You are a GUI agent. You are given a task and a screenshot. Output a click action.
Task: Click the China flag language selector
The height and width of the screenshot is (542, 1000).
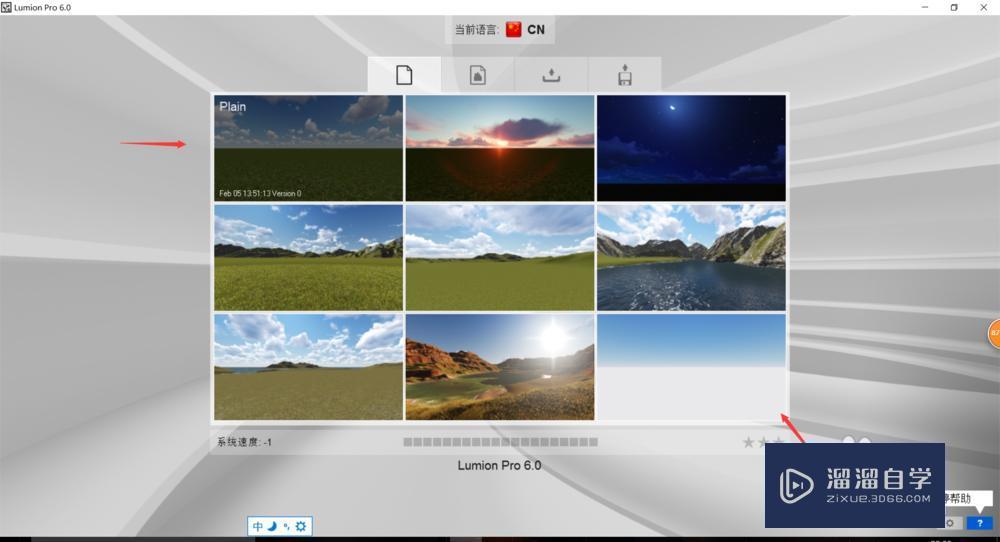coord(513,29)
